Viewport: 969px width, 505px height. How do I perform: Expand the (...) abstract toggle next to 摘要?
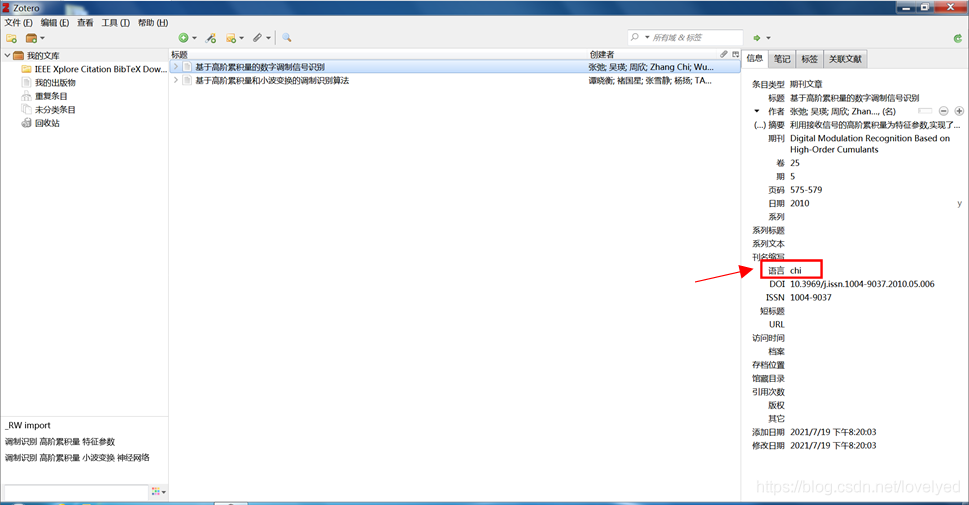tap(760, 125)
